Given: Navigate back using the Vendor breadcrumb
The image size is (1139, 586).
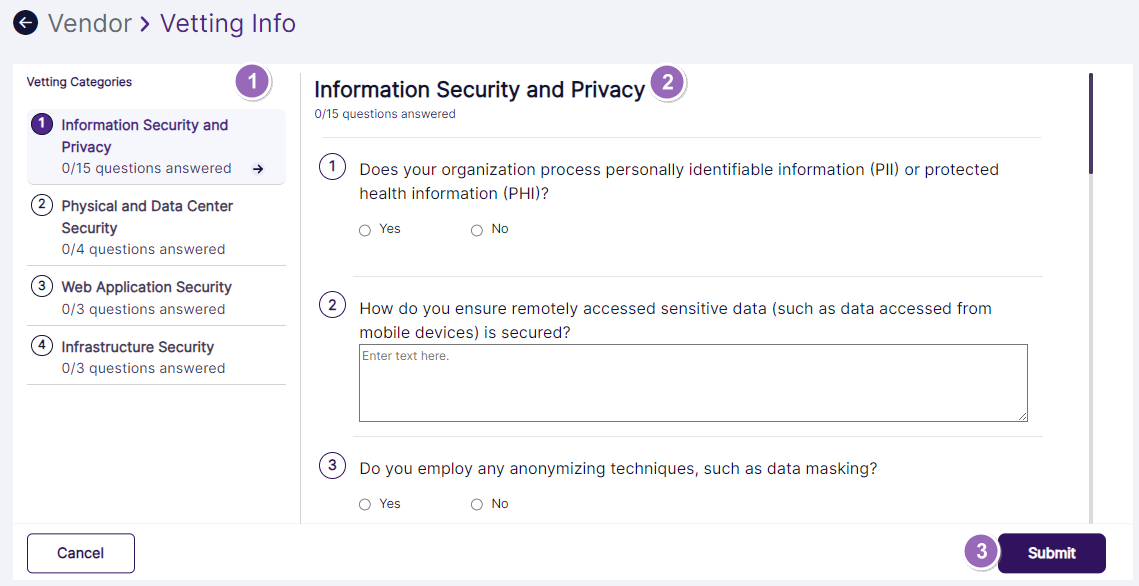Looking at the screenshot, I should pyautogui.click(x=90, y=22).
